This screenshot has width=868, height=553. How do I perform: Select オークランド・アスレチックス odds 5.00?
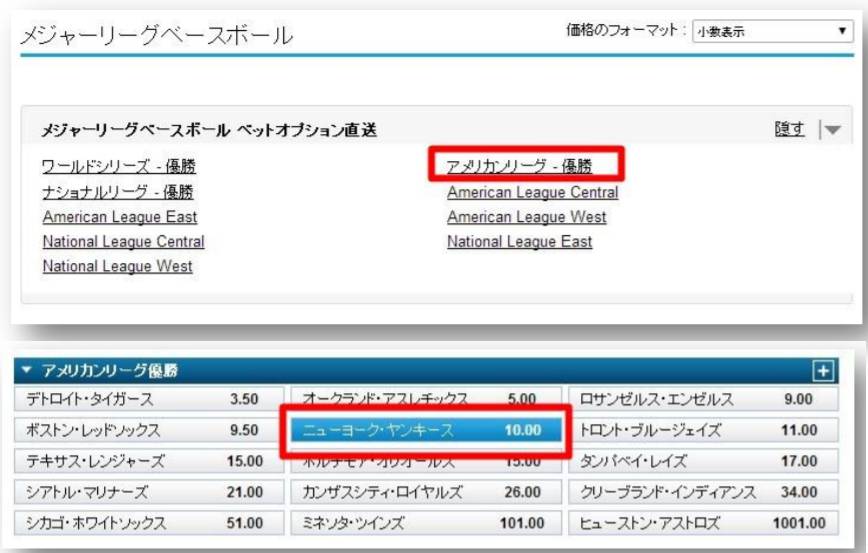(426, 397)
